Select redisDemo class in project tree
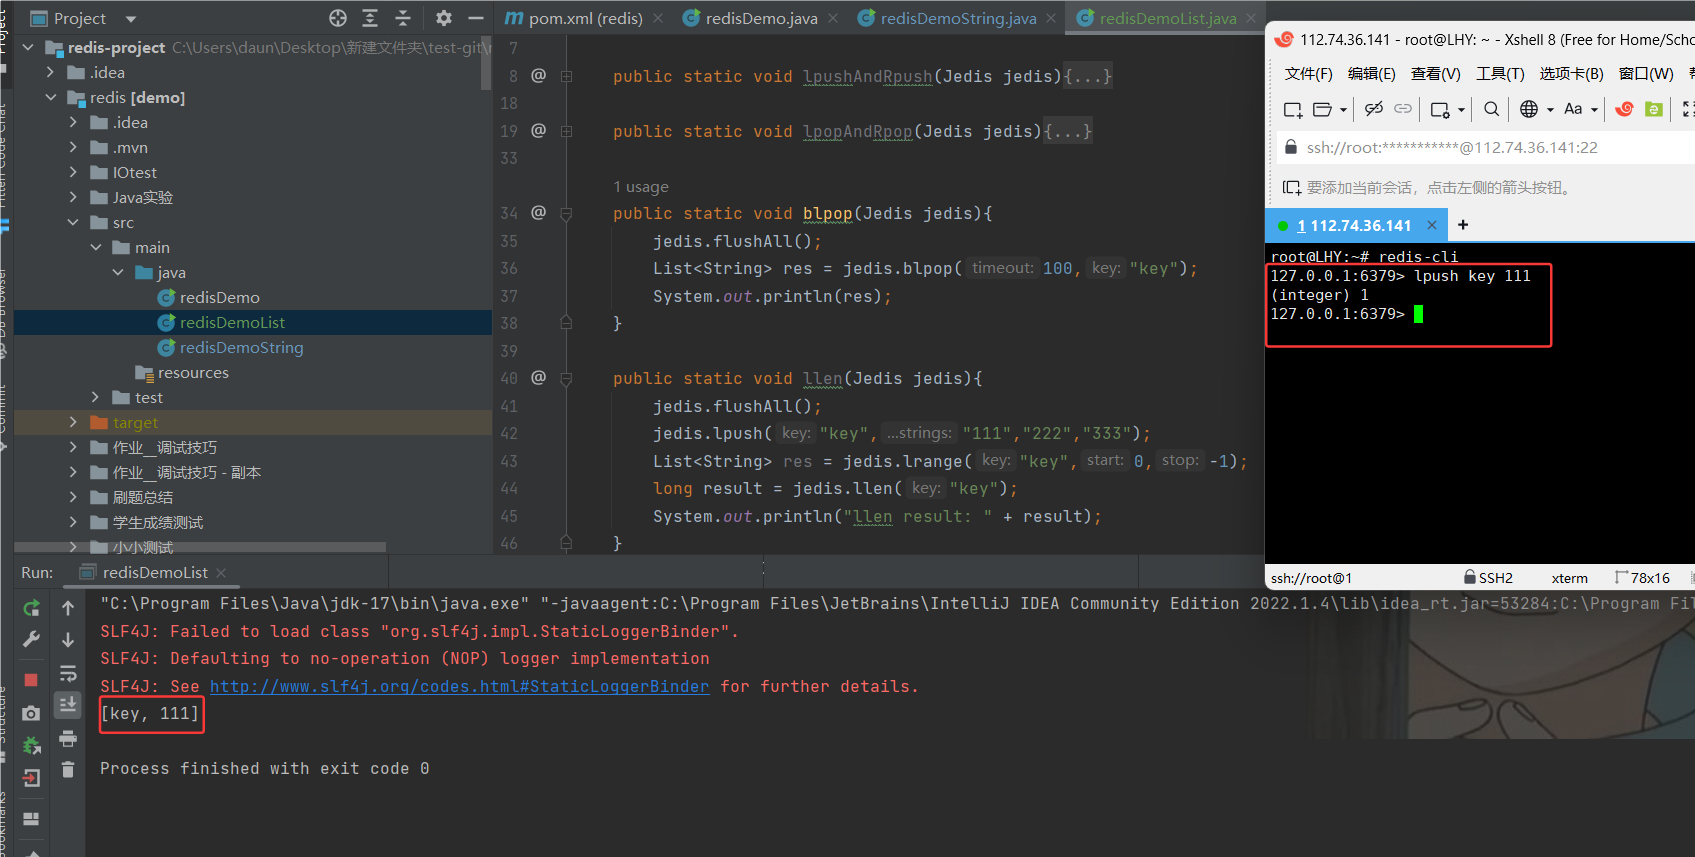 pos(219,297)
